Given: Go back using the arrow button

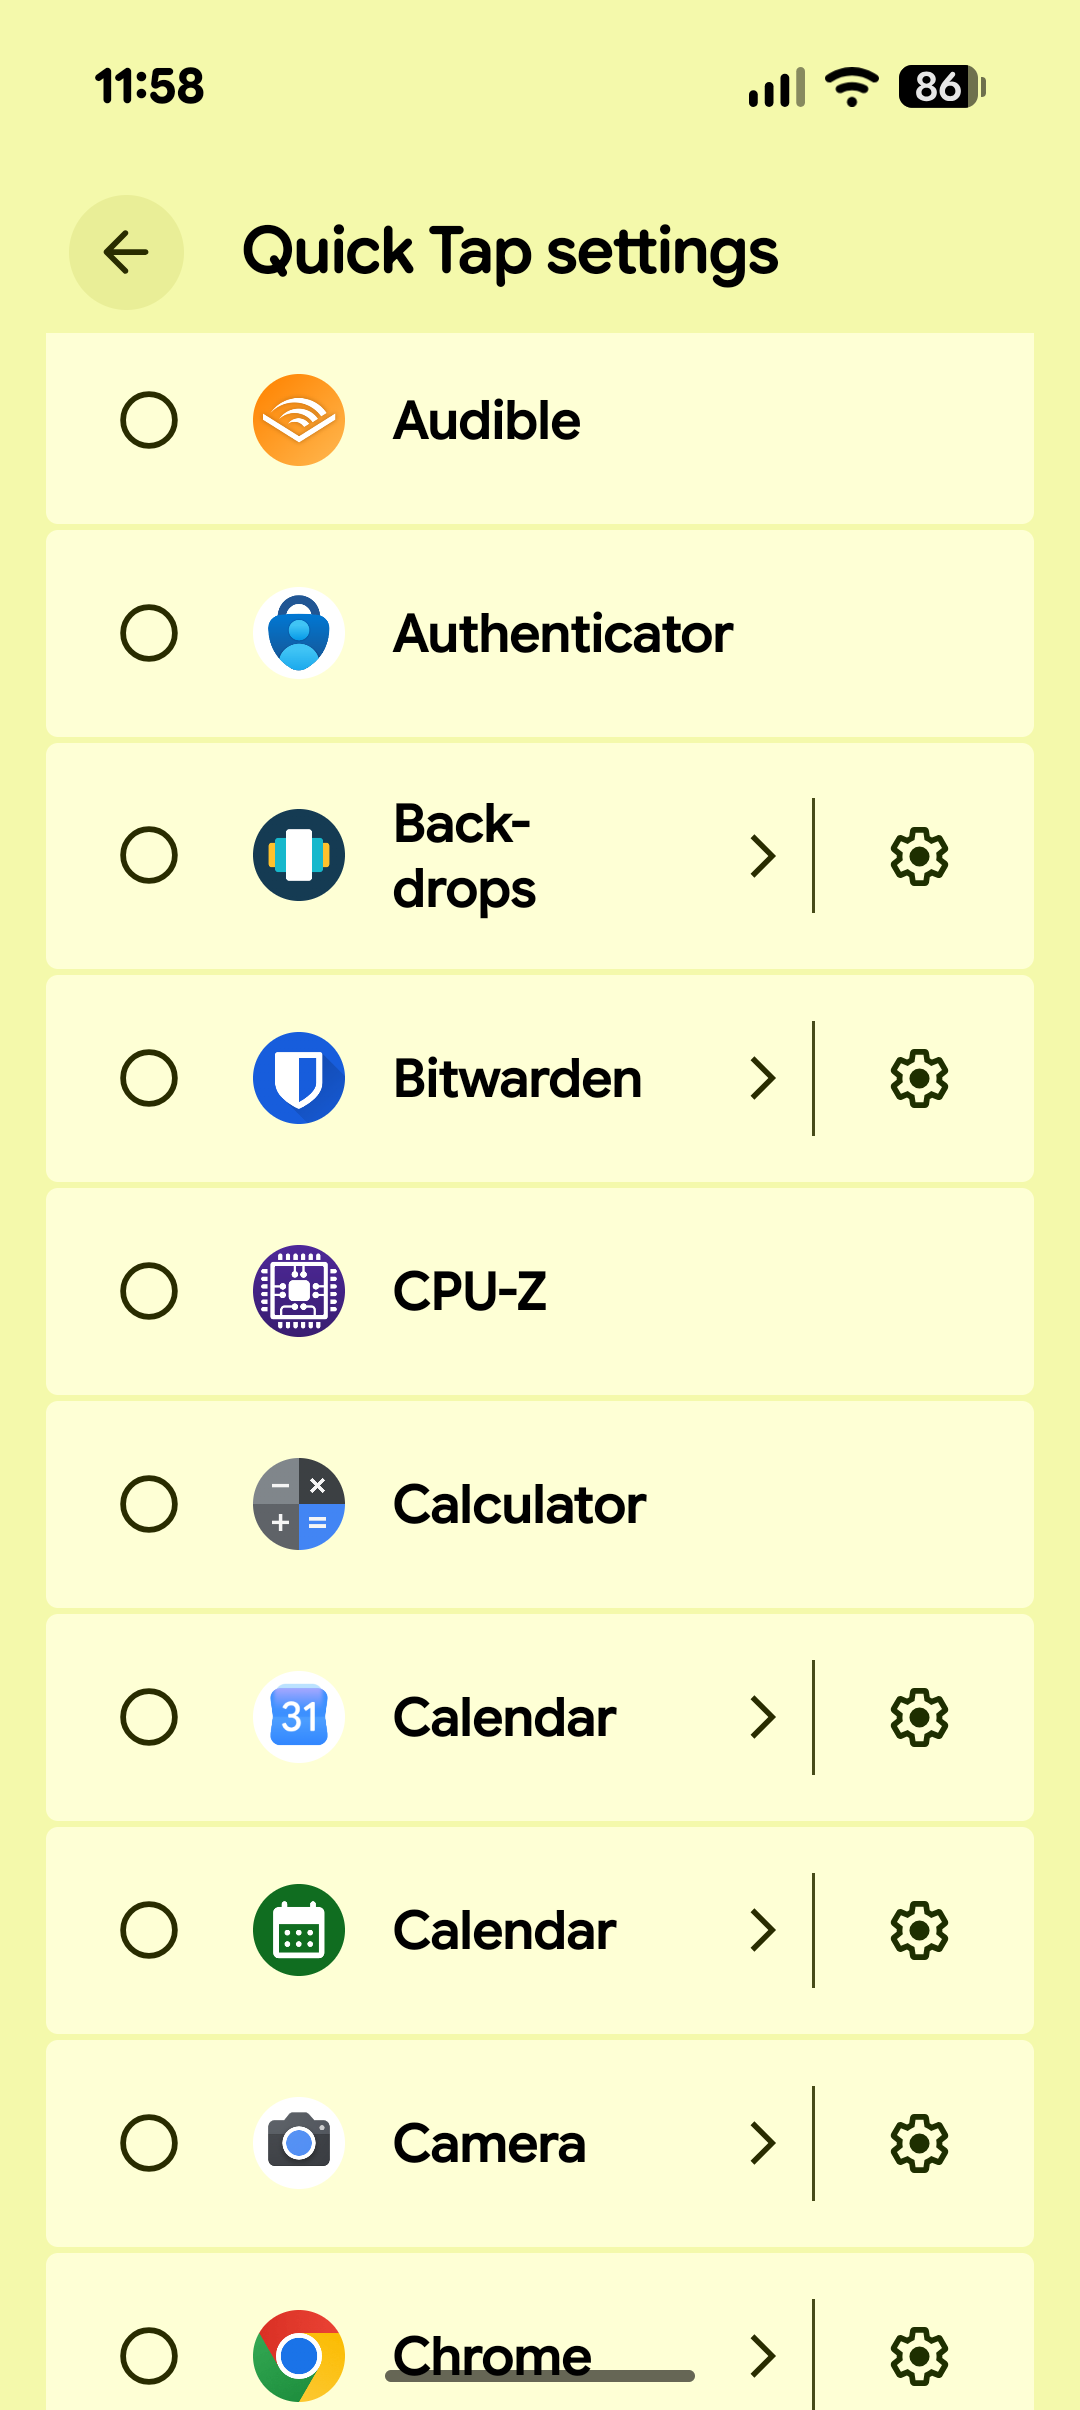Looking at the screenshot, I should 126,252.
